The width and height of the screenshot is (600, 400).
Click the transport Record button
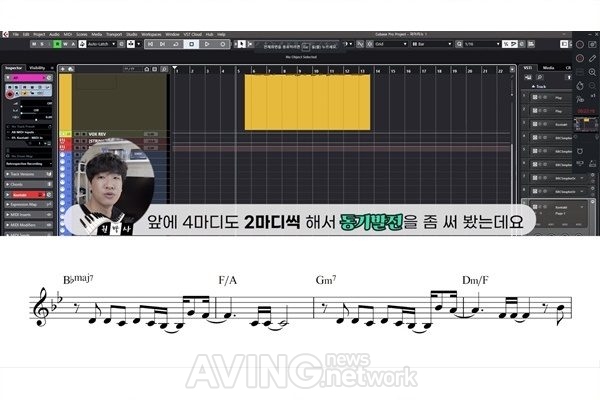coord(223,44)
